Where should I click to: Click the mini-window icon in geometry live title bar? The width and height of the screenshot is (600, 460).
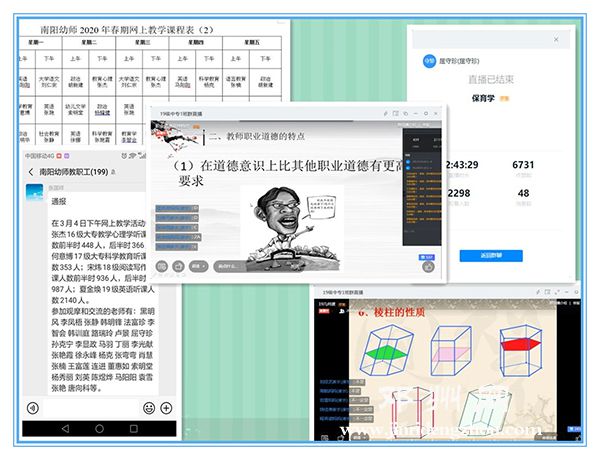point(548,292)
